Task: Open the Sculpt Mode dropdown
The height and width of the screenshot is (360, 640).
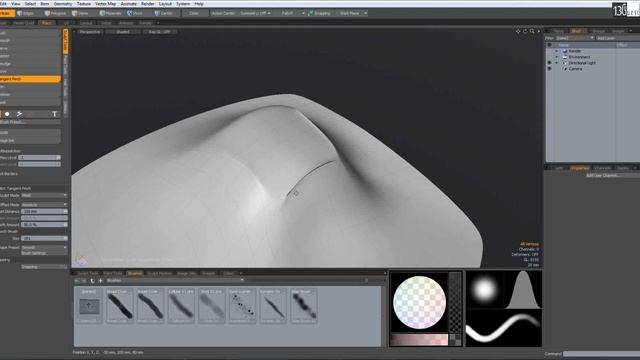Action: (x=44, y=196)
